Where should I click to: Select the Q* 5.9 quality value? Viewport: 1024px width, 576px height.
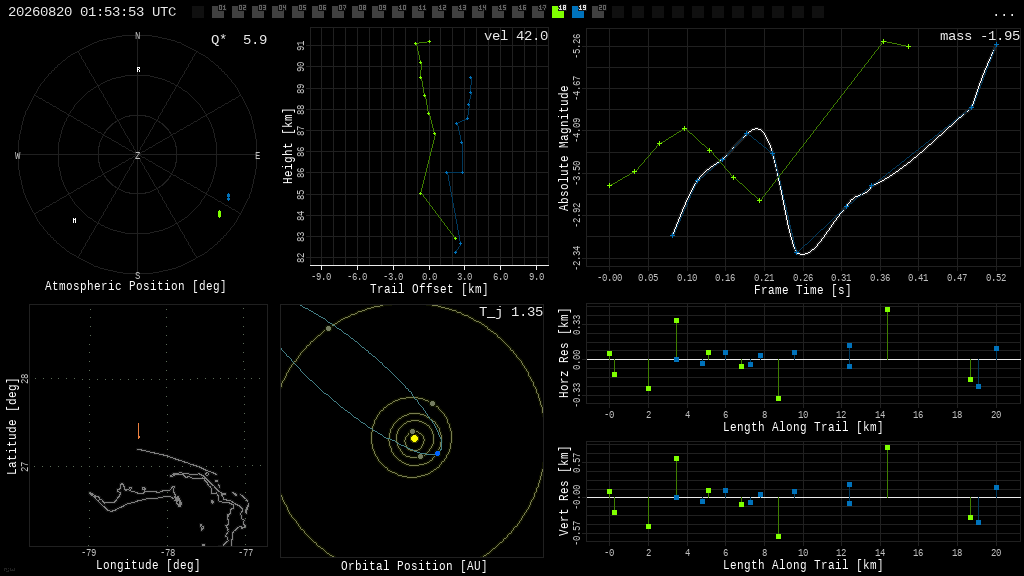(x=239, y=40)
